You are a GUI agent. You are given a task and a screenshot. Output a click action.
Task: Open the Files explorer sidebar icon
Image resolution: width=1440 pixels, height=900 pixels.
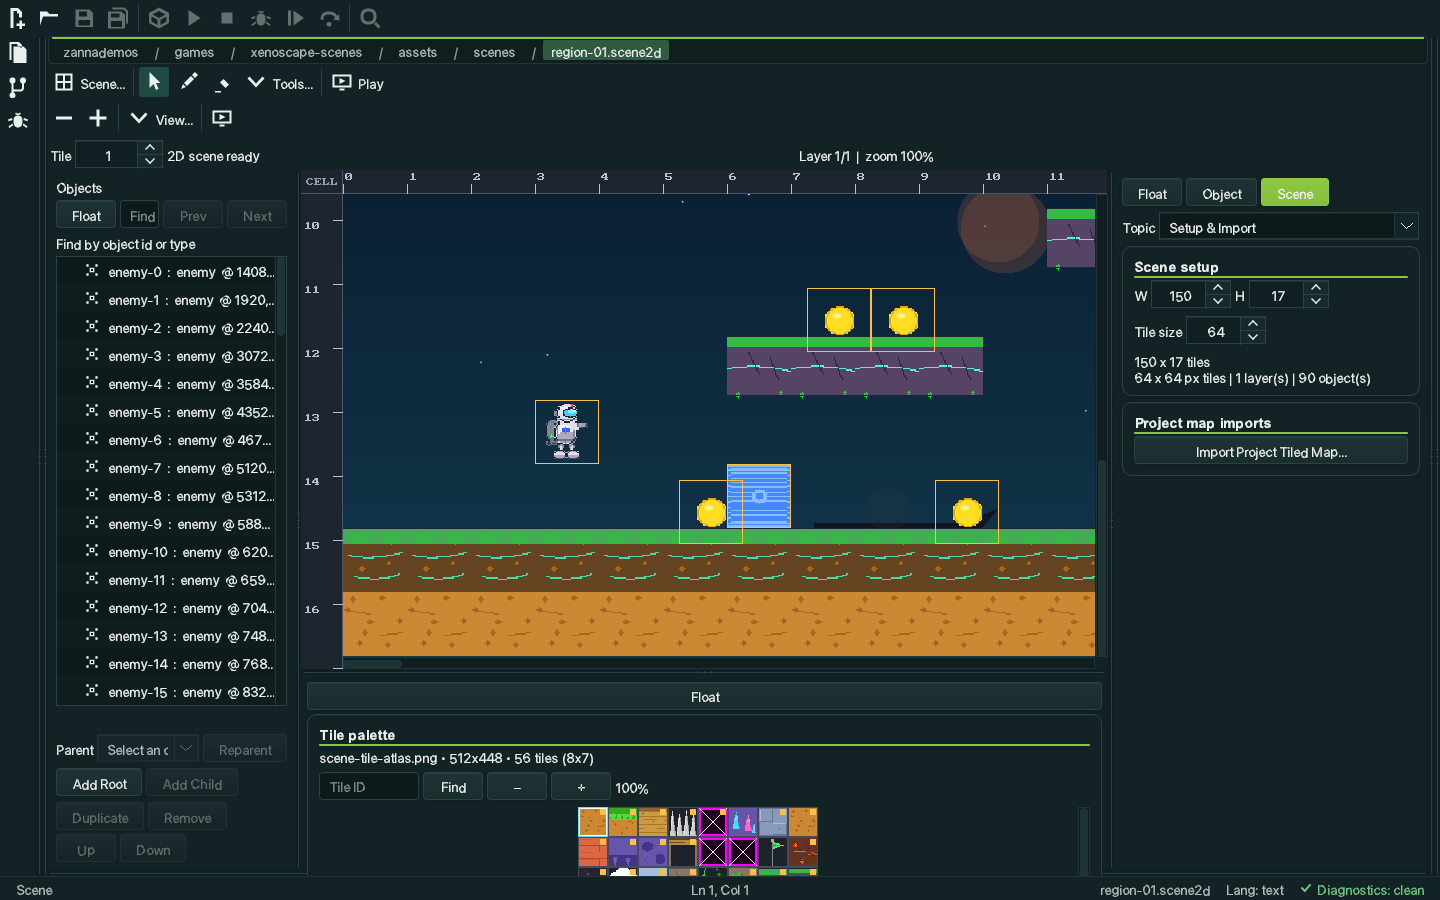17,53
